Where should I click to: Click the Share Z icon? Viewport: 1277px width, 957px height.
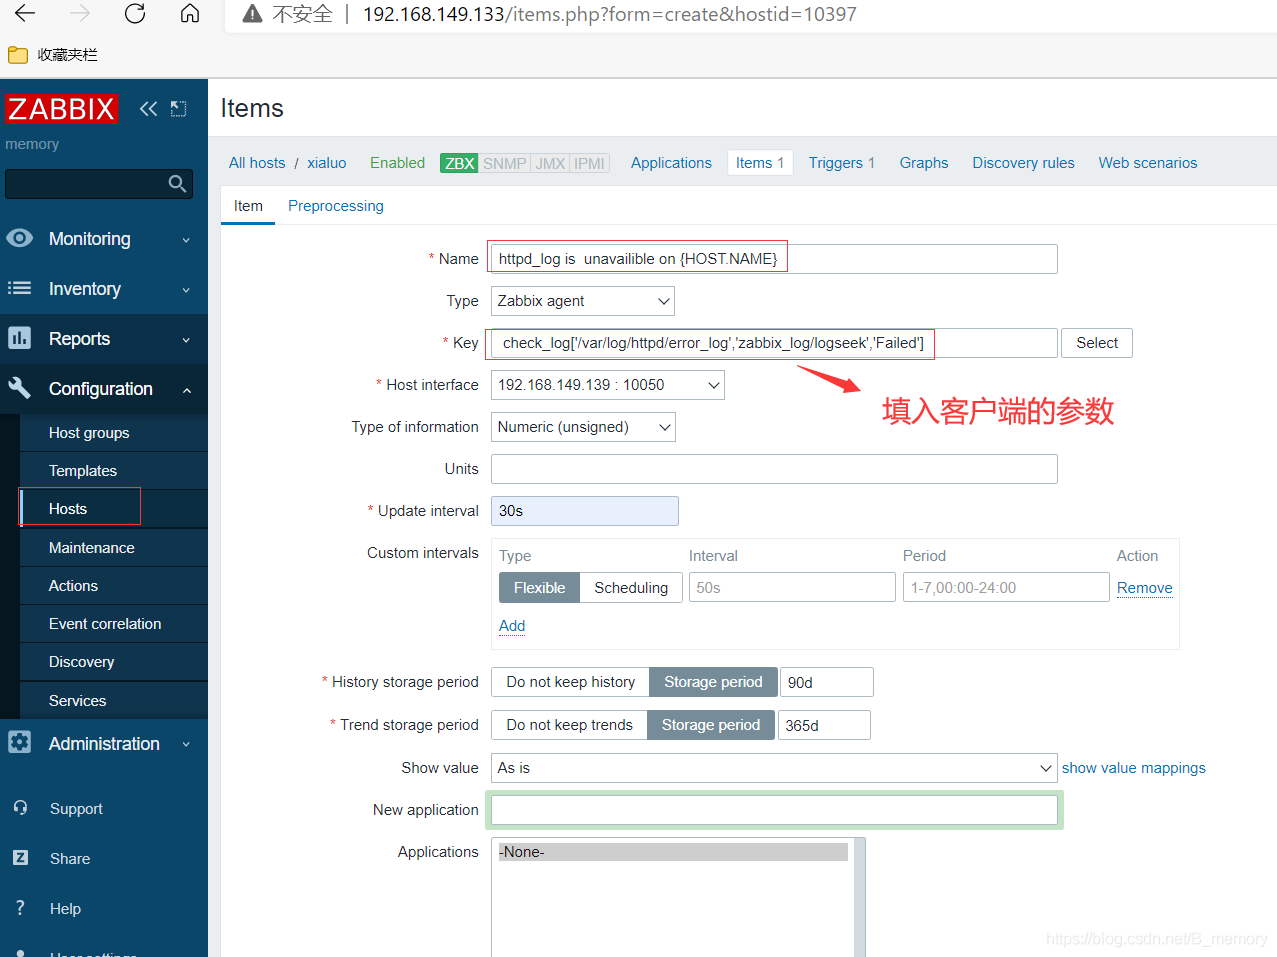click(x=20, y=858)
